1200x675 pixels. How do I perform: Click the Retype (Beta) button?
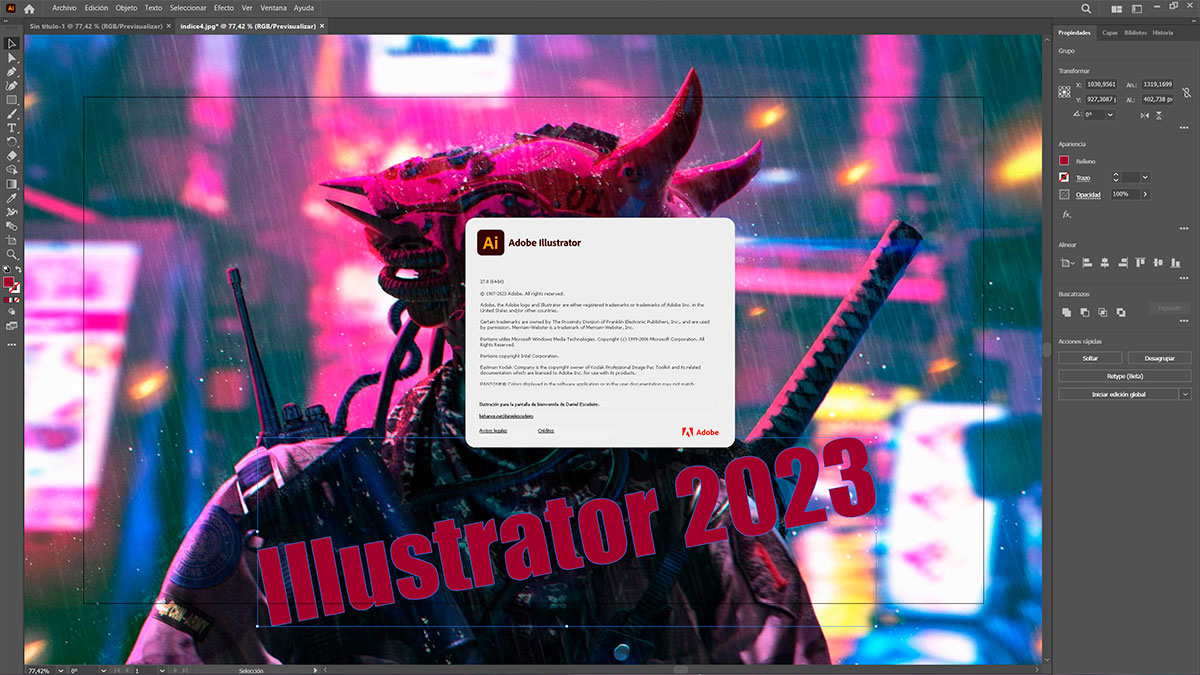click(1124, 376)
